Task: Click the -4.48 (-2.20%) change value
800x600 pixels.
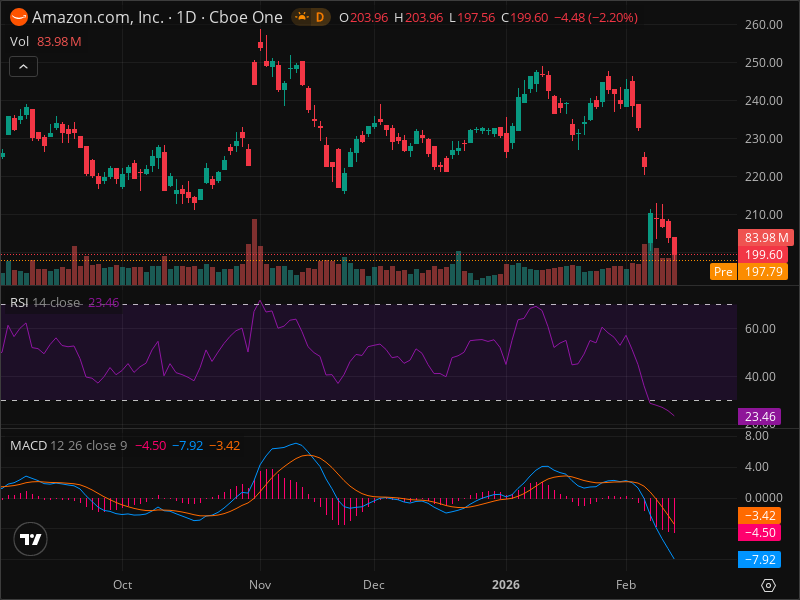Action: click(x=595, y=17)
